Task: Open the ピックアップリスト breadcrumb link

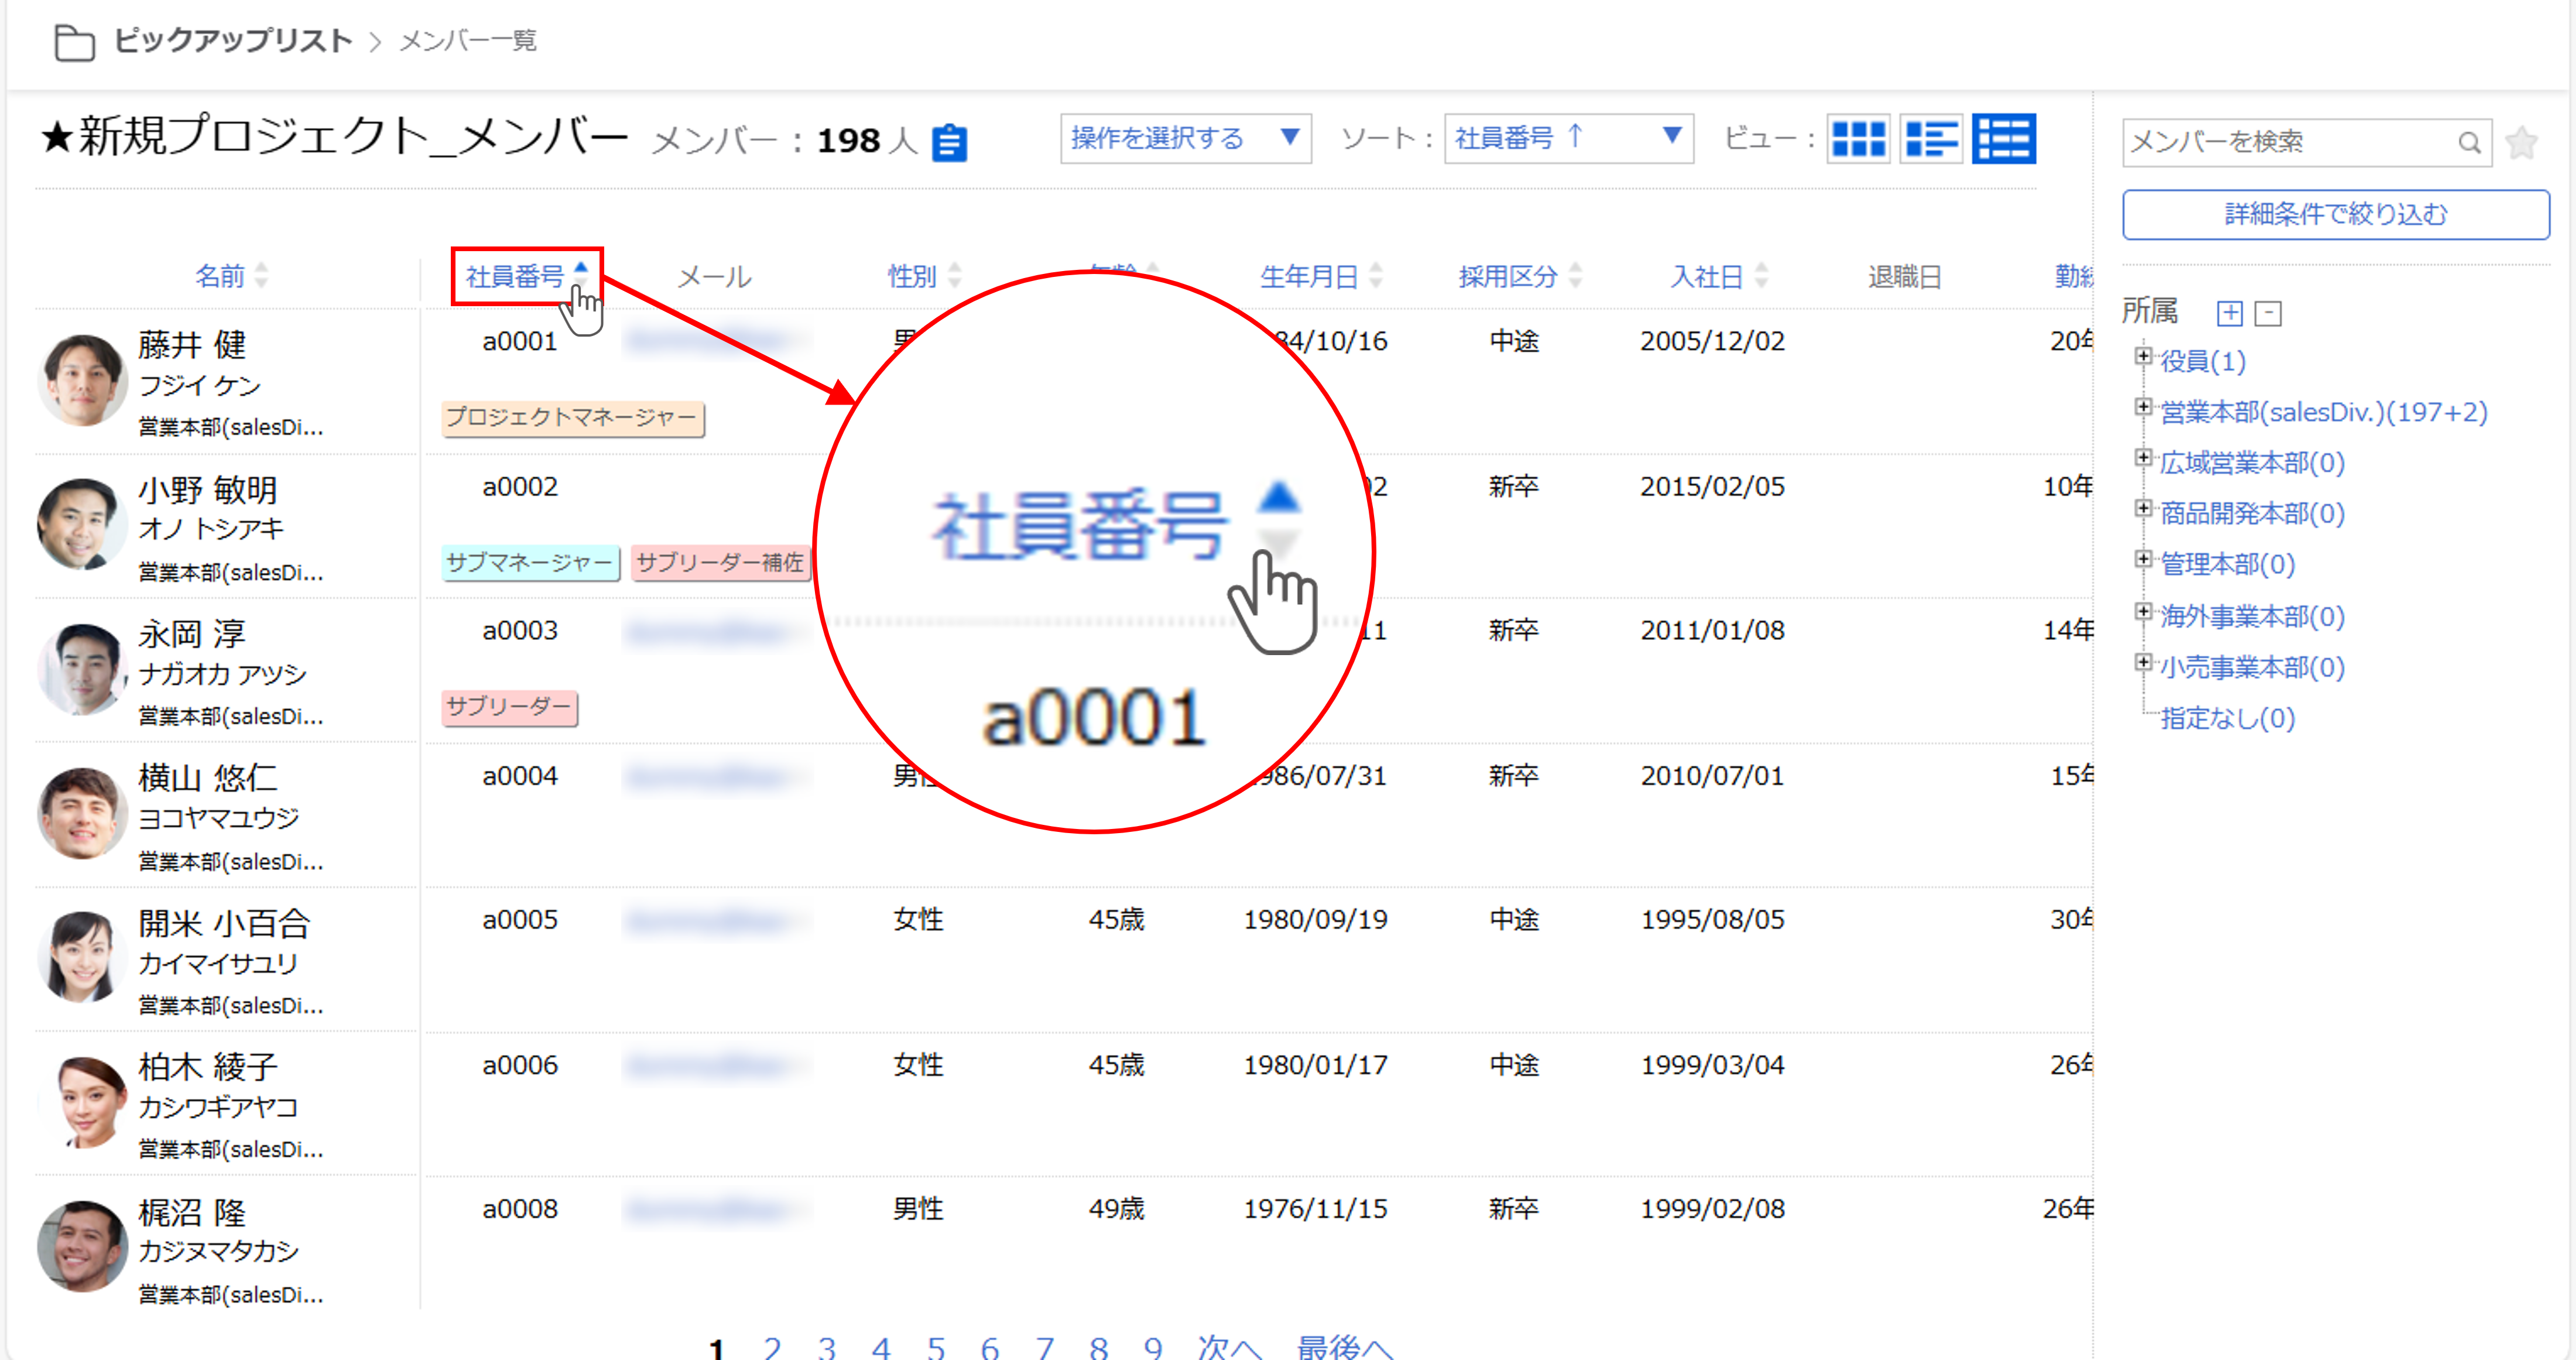Action: pyautogui.click(x=232, y=41)
